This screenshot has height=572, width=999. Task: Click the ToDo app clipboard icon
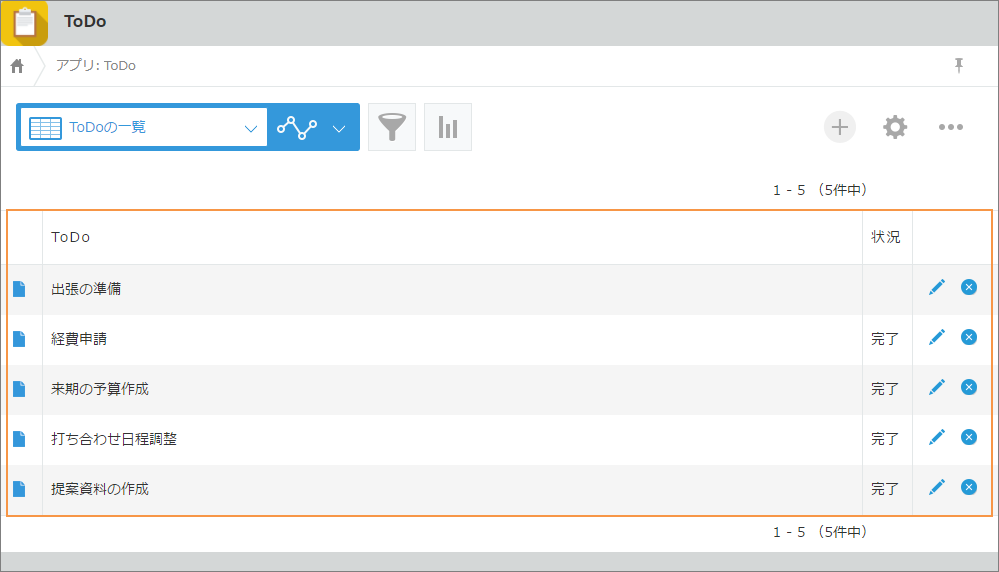click(x=24, y=22)
